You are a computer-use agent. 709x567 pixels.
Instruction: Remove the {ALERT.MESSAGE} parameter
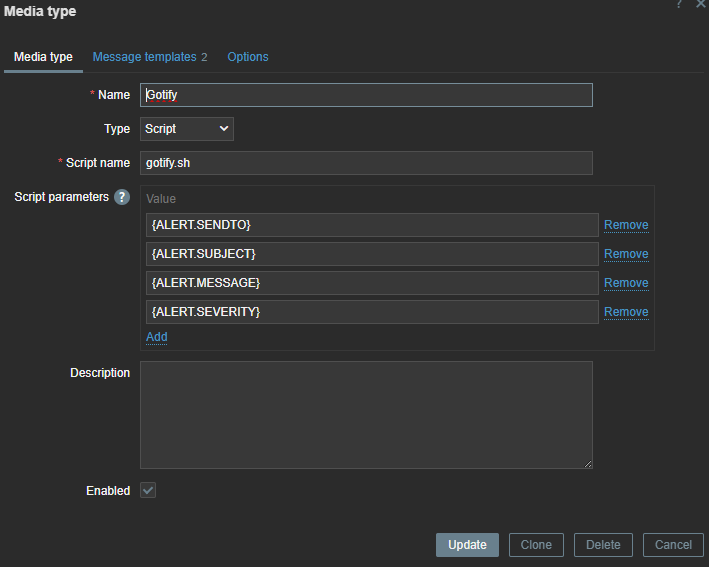(626, 283)
